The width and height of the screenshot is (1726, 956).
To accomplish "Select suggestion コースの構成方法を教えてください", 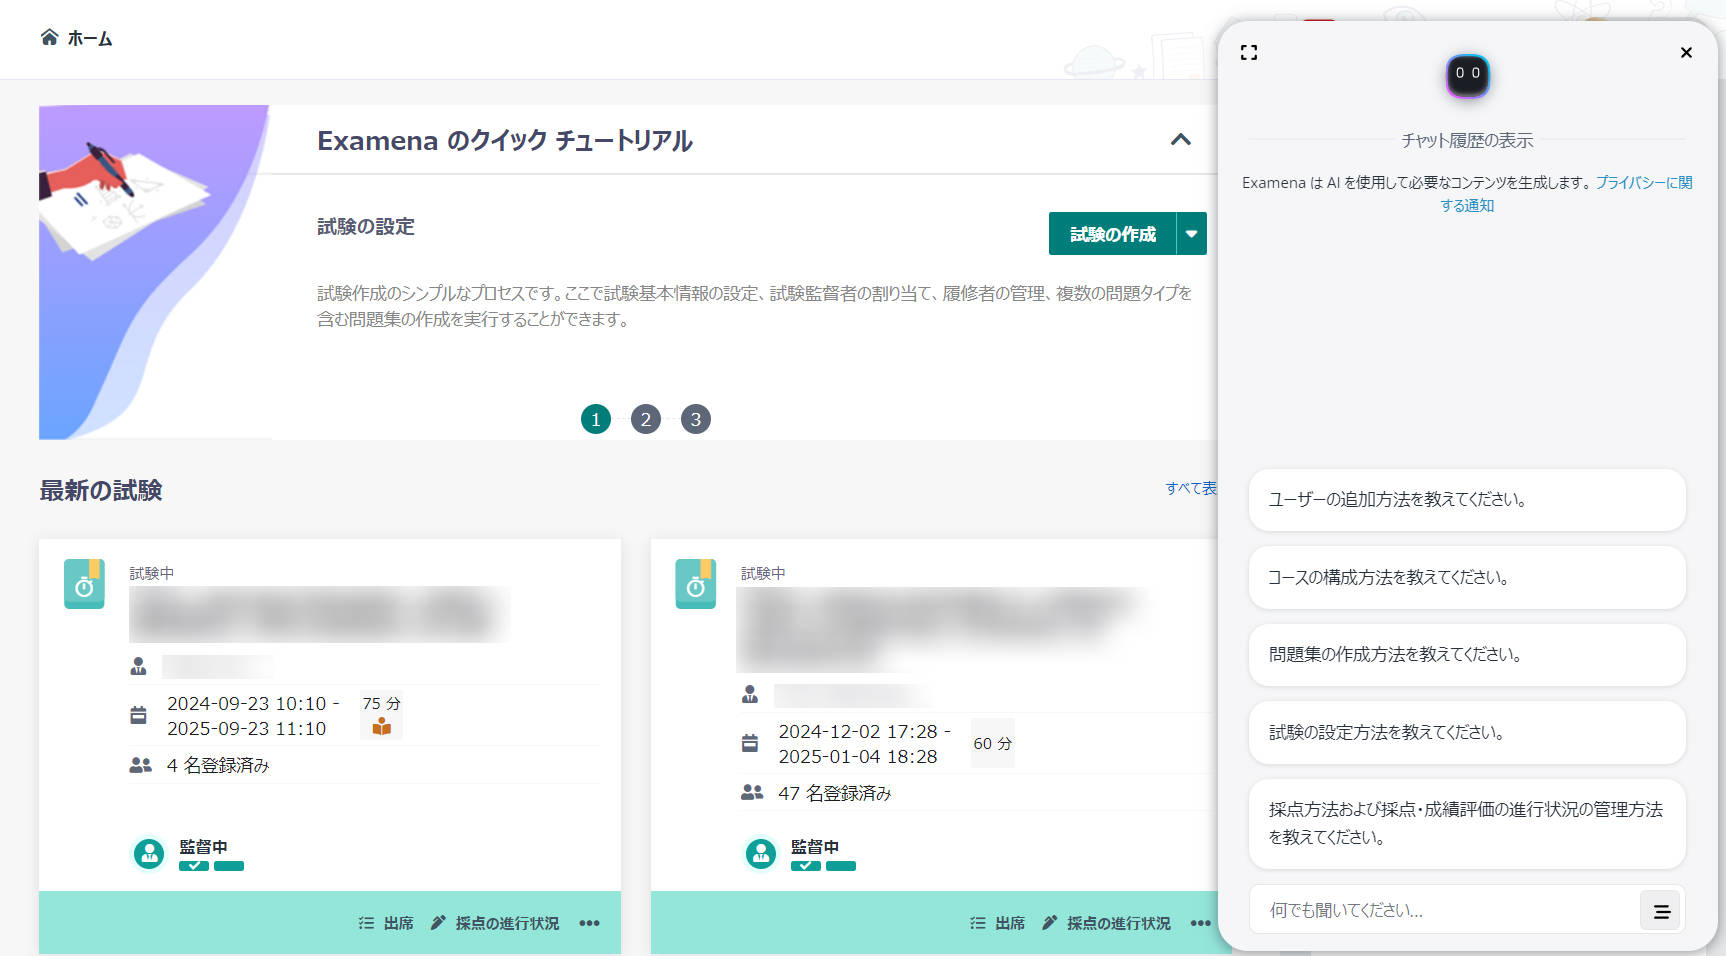I will point(1467,577).
